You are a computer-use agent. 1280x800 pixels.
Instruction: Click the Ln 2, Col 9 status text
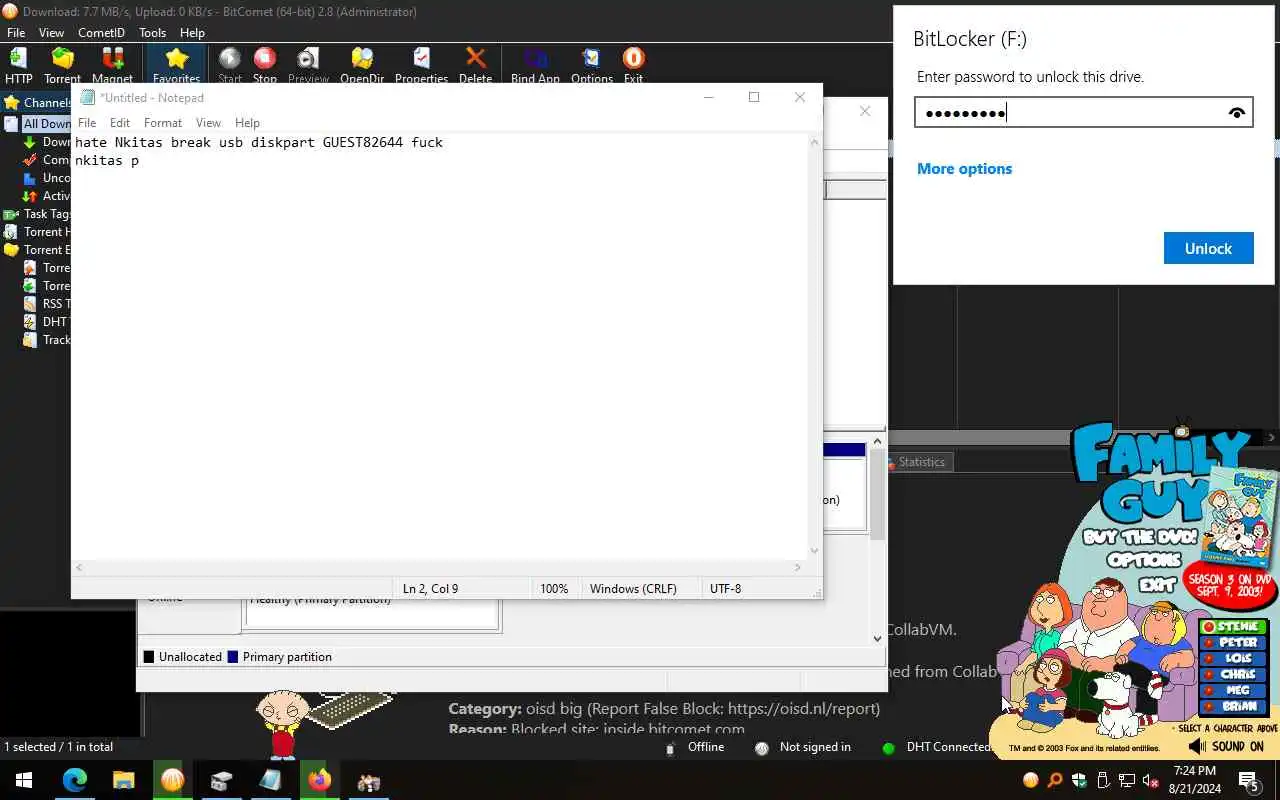click(x=430, y=589)
